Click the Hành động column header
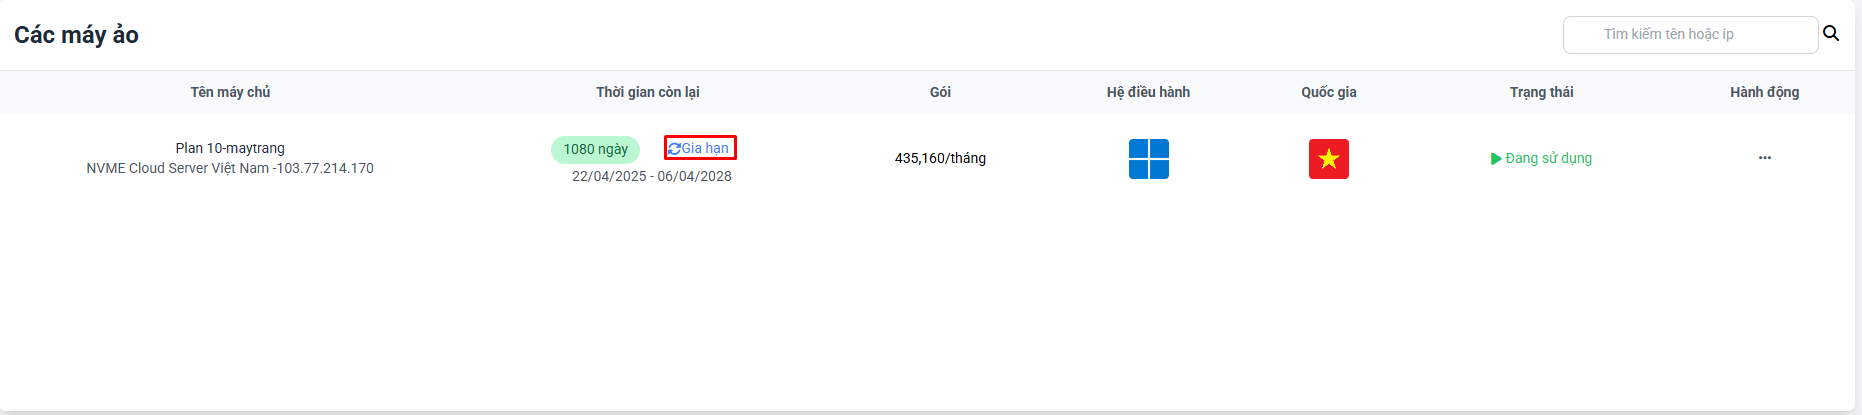The image size is (1862, 415). pos(1765,92)
